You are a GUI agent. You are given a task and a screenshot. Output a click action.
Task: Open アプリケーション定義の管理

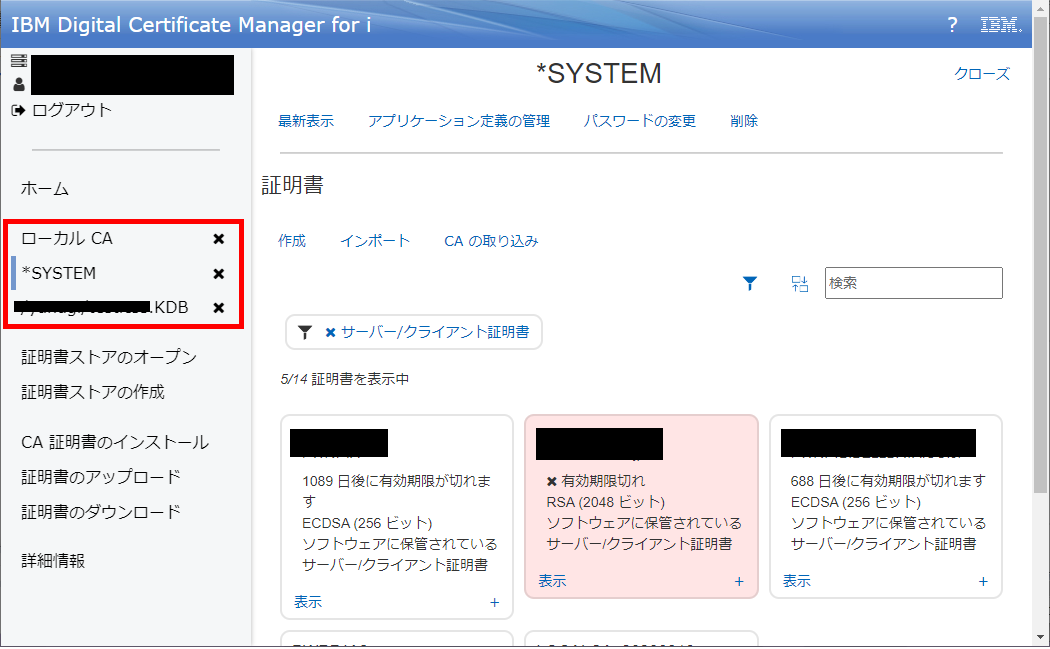click(x=459, y=121)
